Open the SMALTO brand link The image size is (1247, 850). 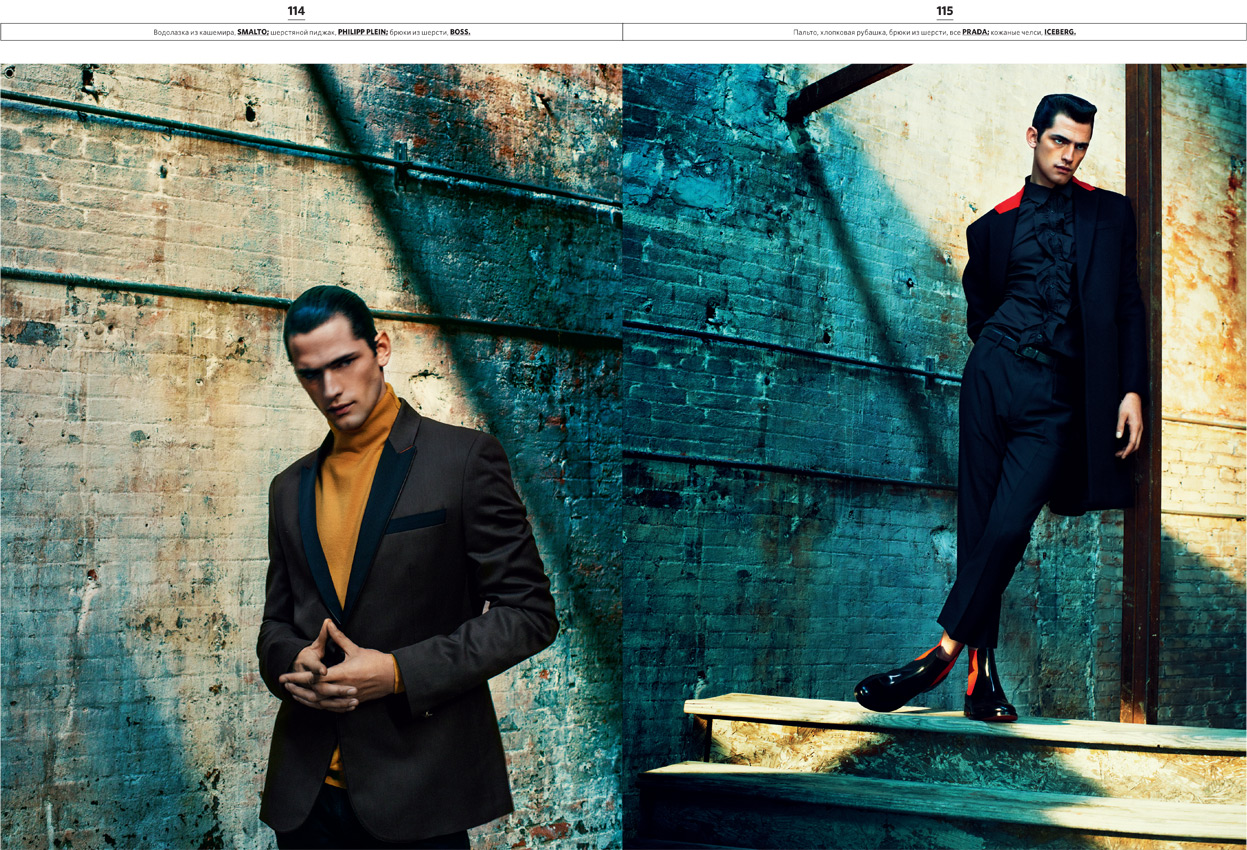(x=253, y=32)
